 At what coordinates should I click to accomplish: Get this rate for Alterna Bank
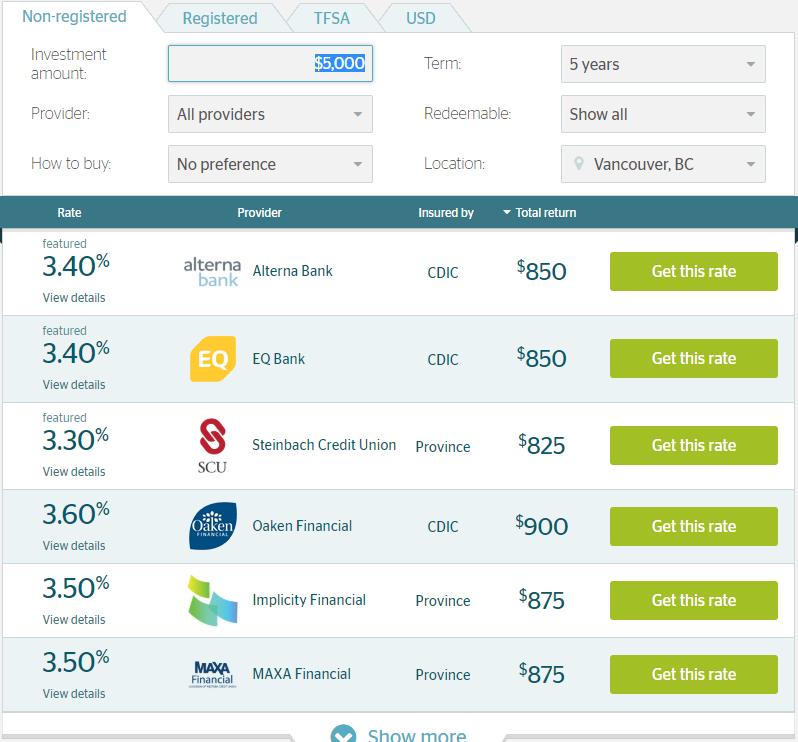(694, 271)
